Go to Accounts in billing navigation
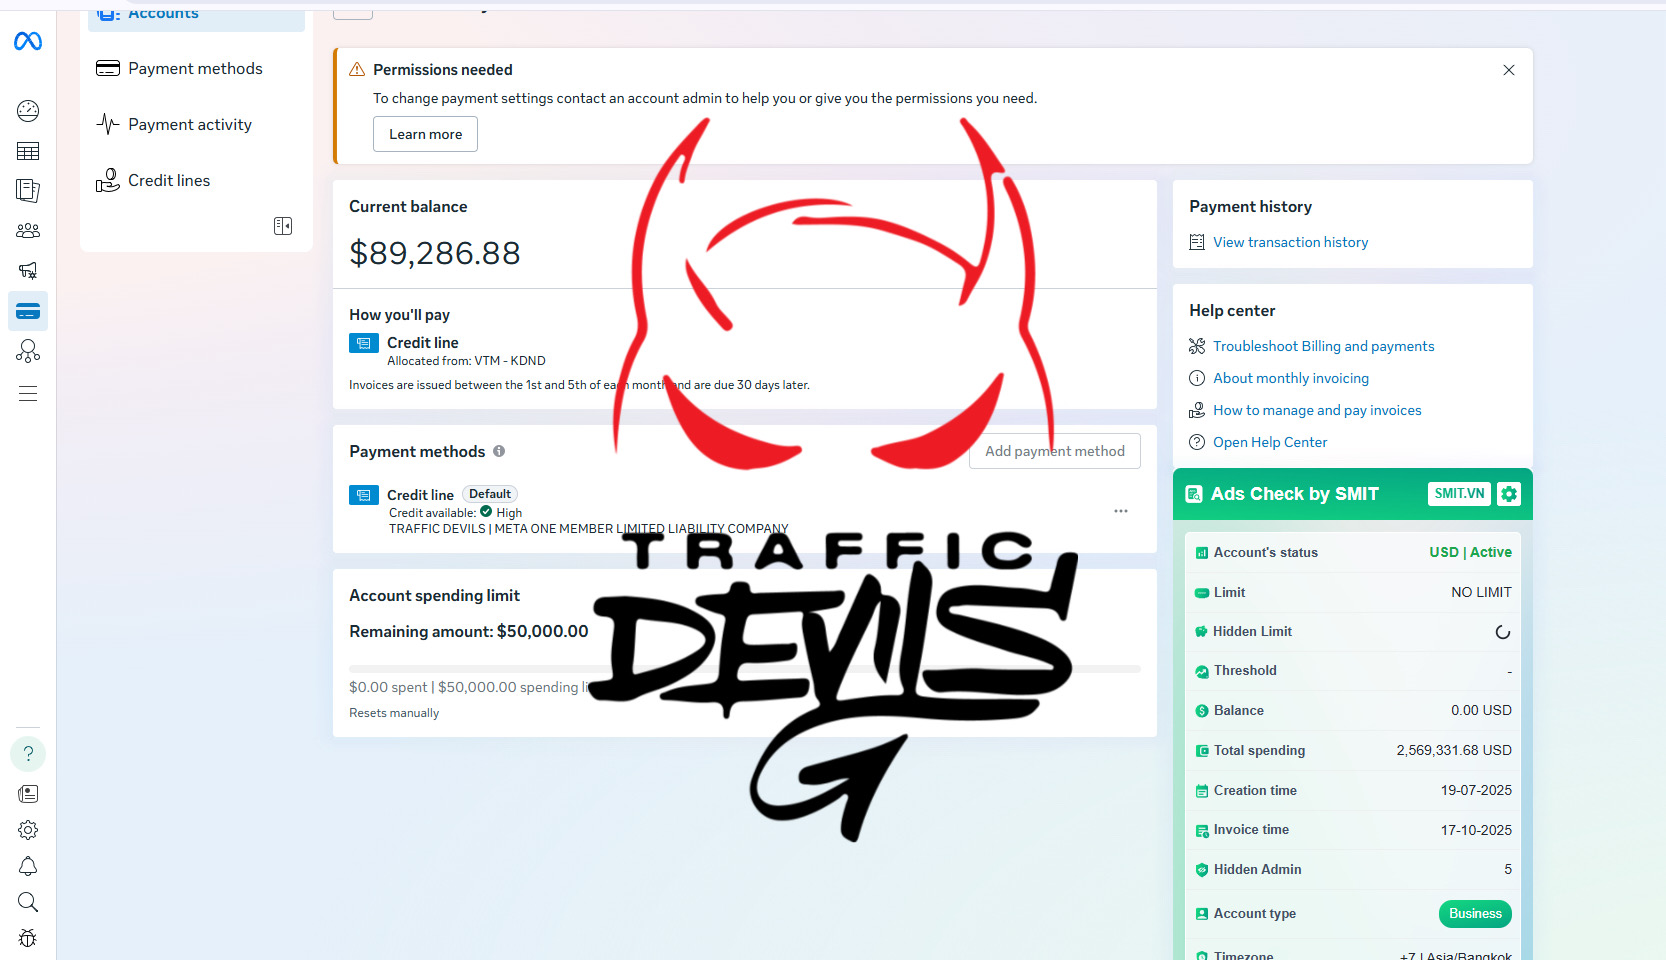This screenshot has width=1666, height=960. [x=196, y=16]
